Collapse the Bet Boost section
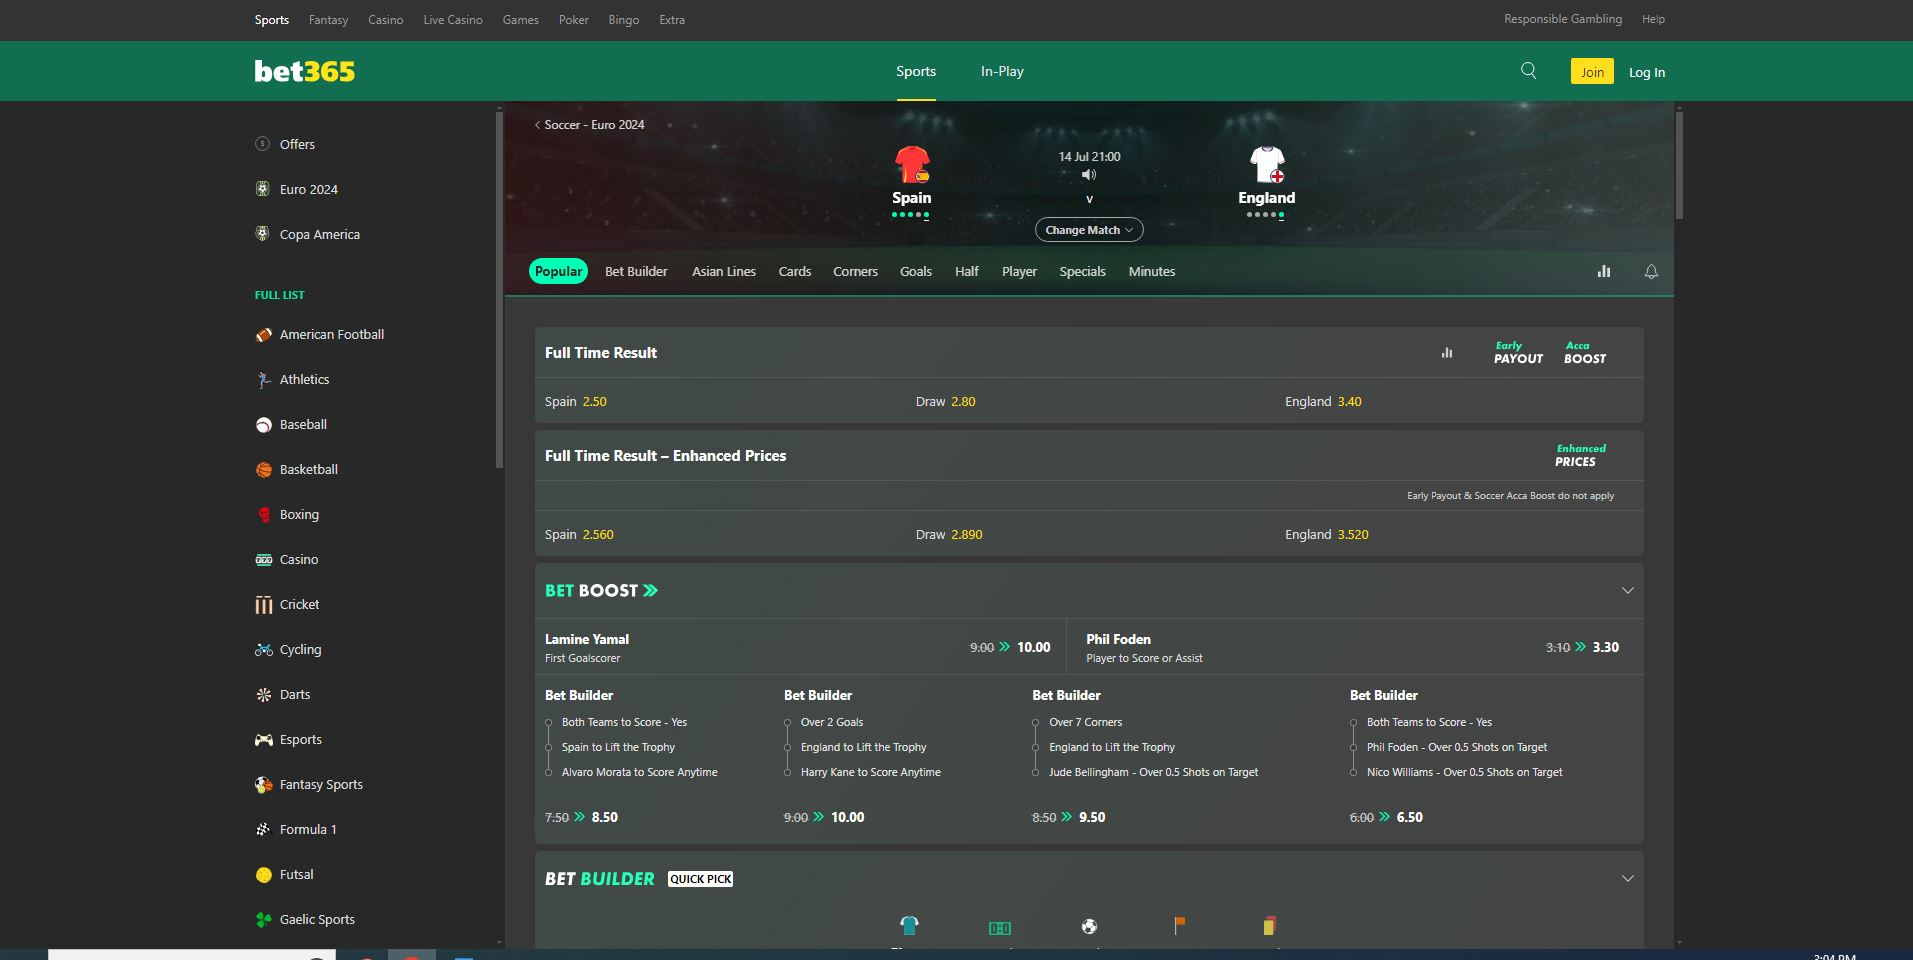Viewport: 1913px width, 960px height. (x=1627, y=590)
